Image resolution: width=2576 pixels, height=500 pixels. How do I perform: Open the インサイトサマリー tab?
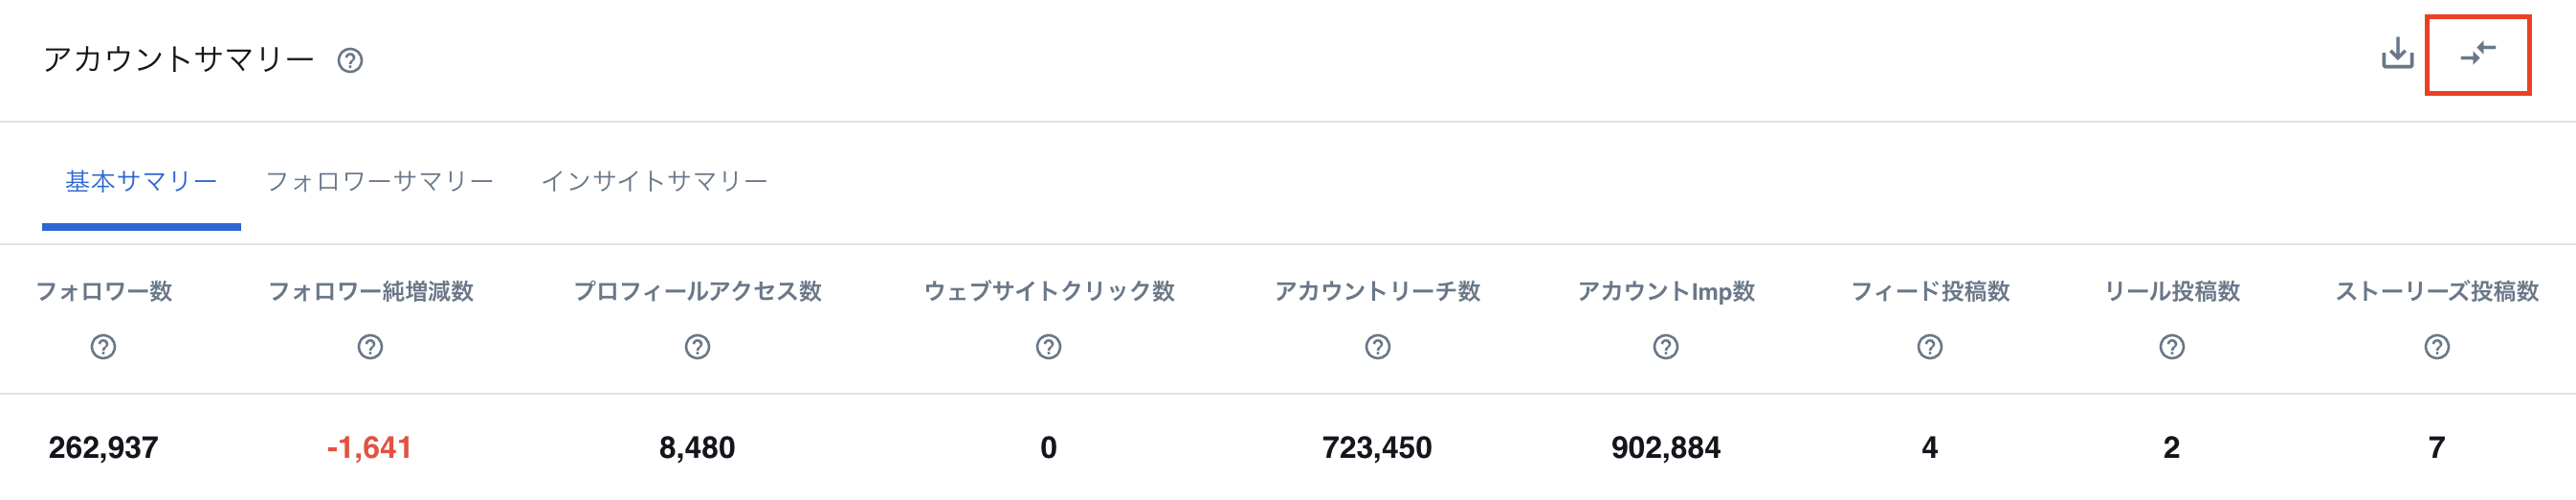tap(654, 182)
